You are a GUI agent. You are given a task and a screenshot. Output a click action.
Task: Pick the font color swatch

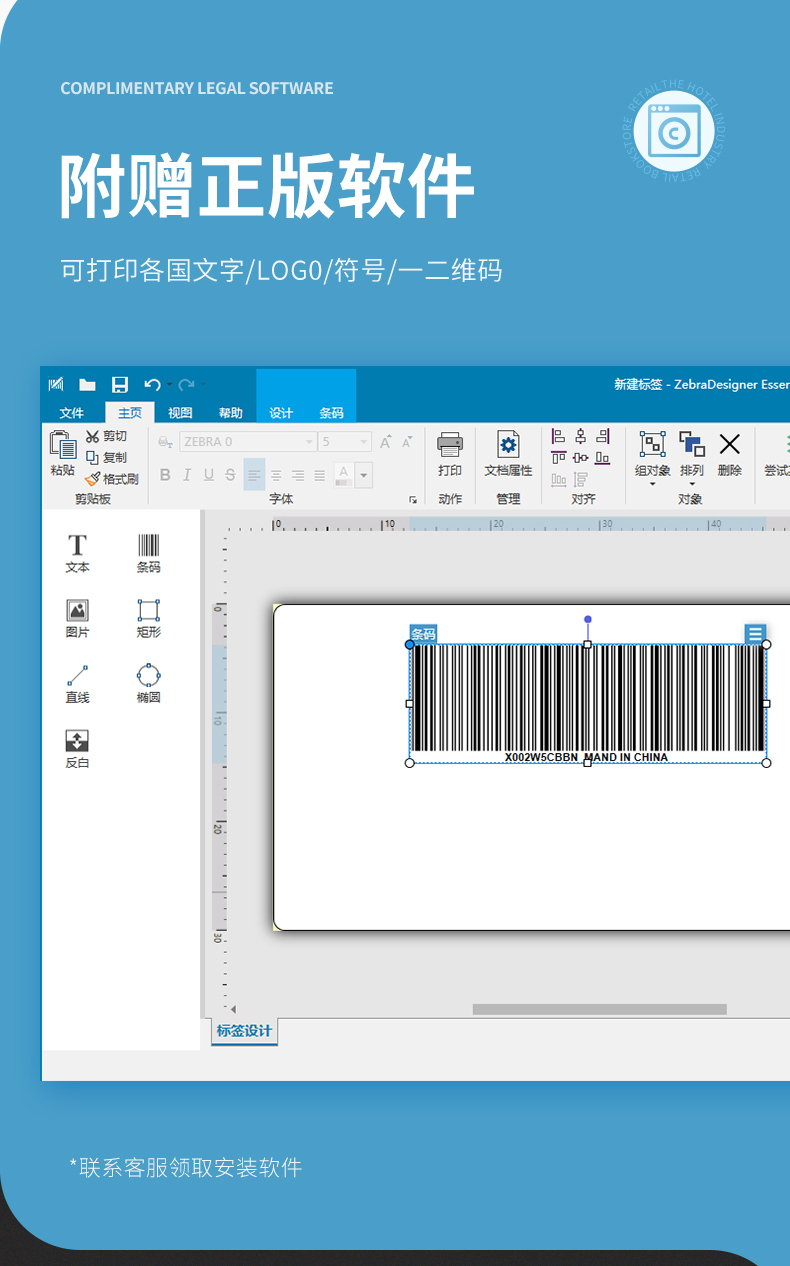344,475
